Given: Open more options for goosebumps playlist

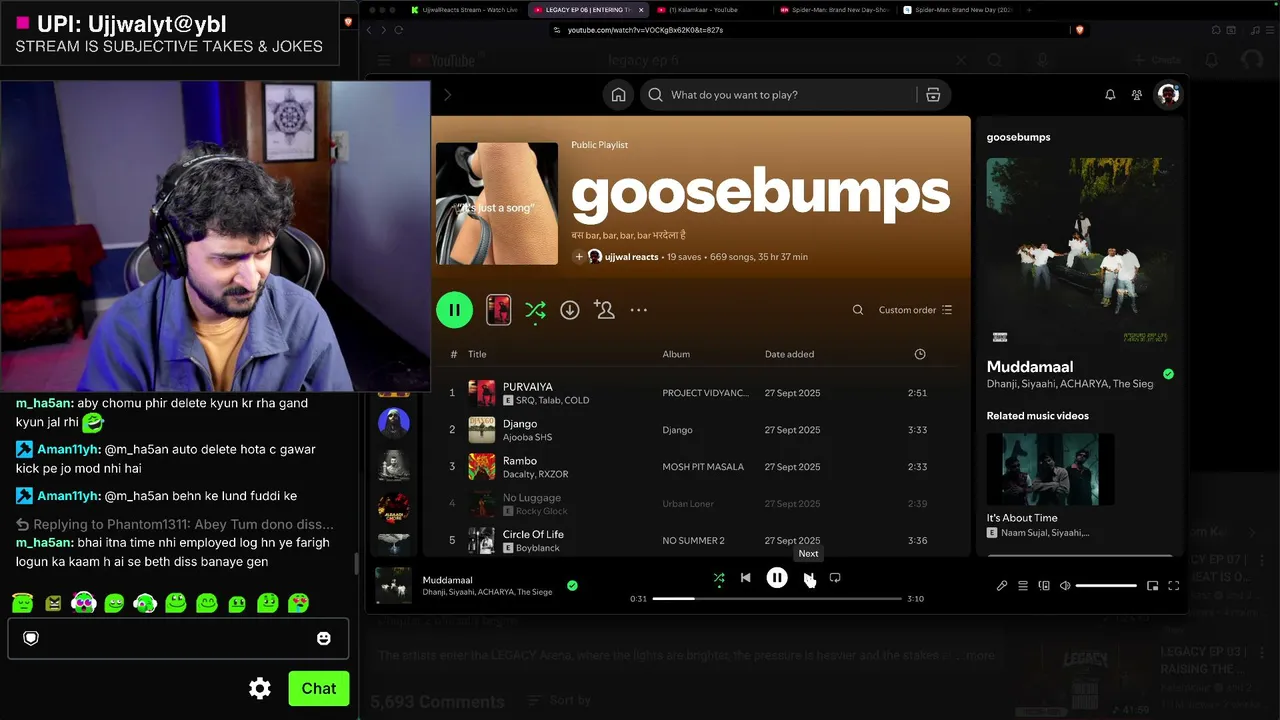Looking at the screenshot, I should (x=639, y=310).
